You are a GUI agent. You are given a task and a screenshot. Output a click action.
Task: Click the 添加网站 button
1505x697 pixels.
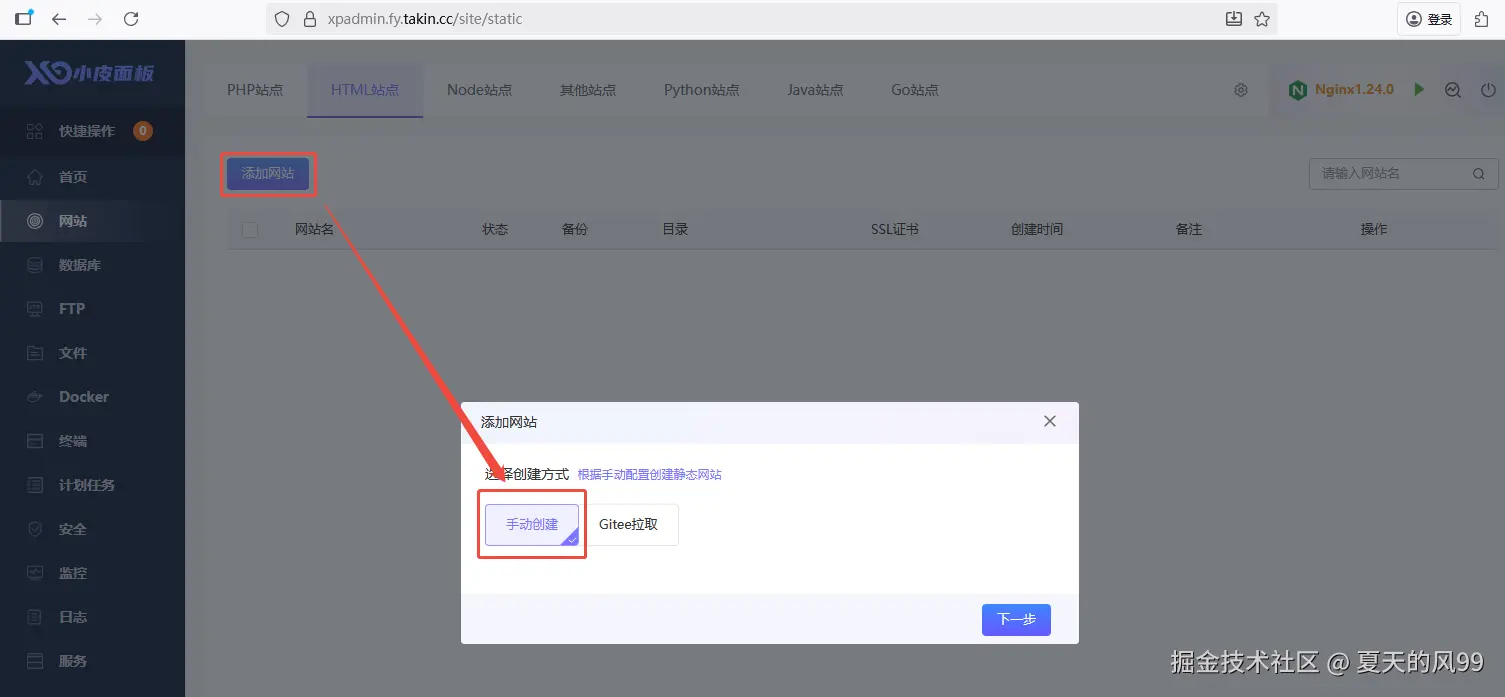268,174
